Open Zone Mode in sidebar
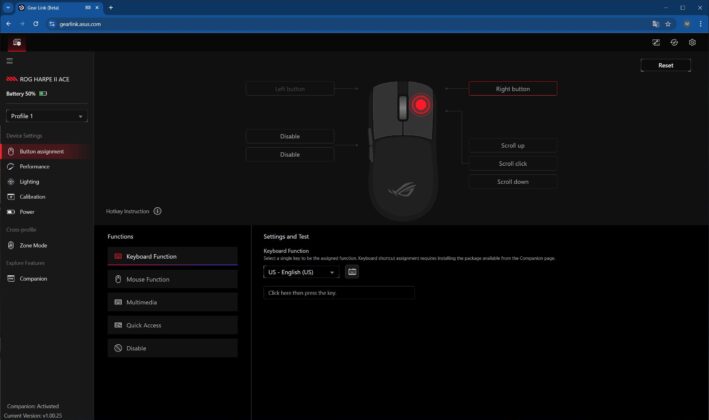Viewport: 709px width, 420px height. click(47, 245)
